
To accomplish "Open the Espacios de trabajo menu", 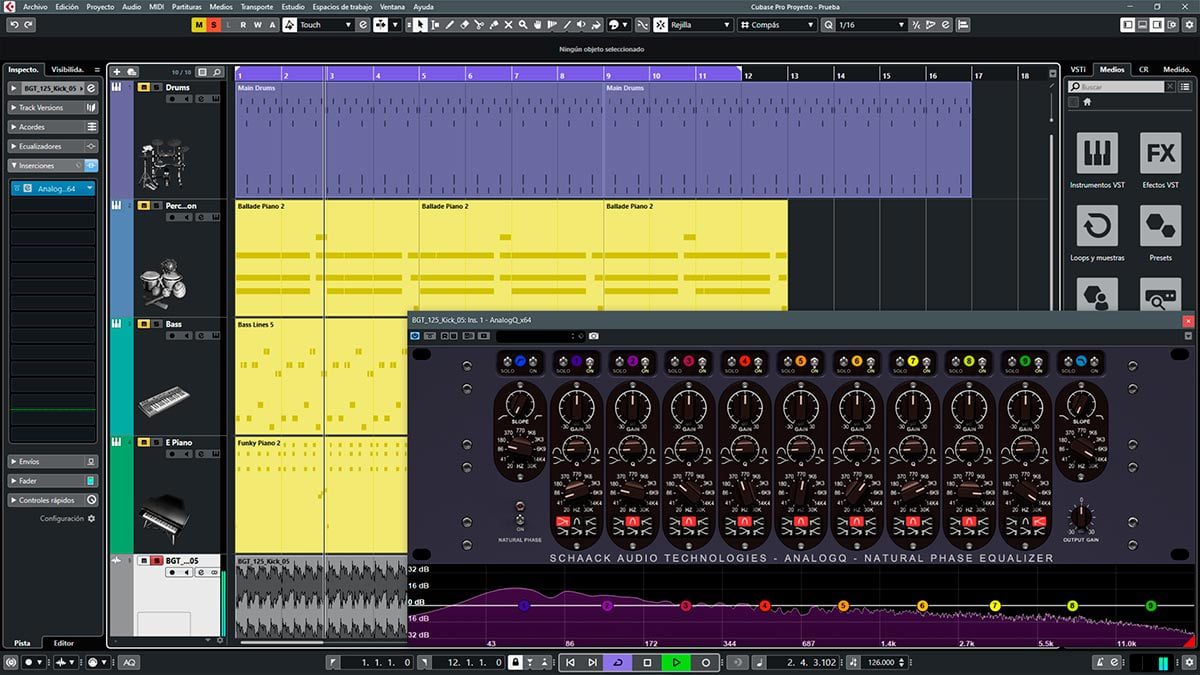I will (342, 6).
